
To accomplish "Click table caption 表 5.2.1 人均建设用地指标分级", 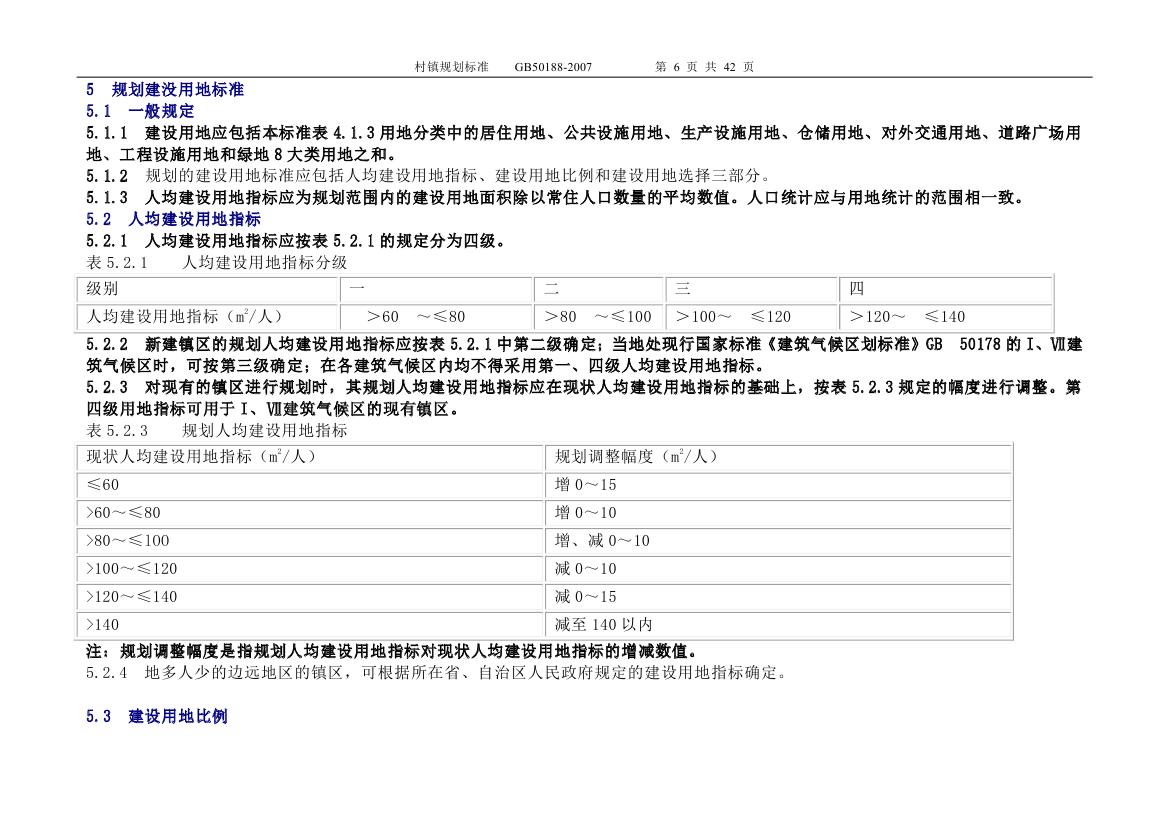I will [x=217, y=262].
